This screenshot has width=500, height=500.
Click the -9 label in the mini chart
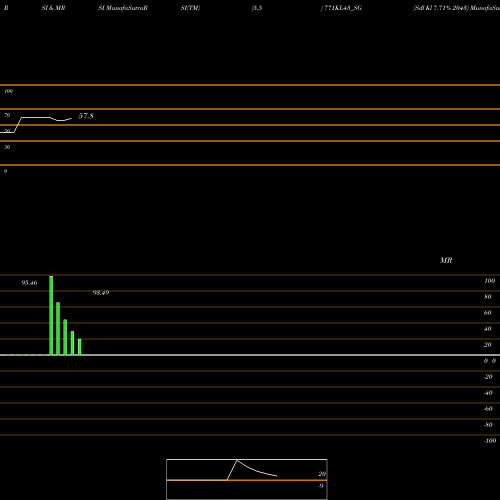click(320, 486)
